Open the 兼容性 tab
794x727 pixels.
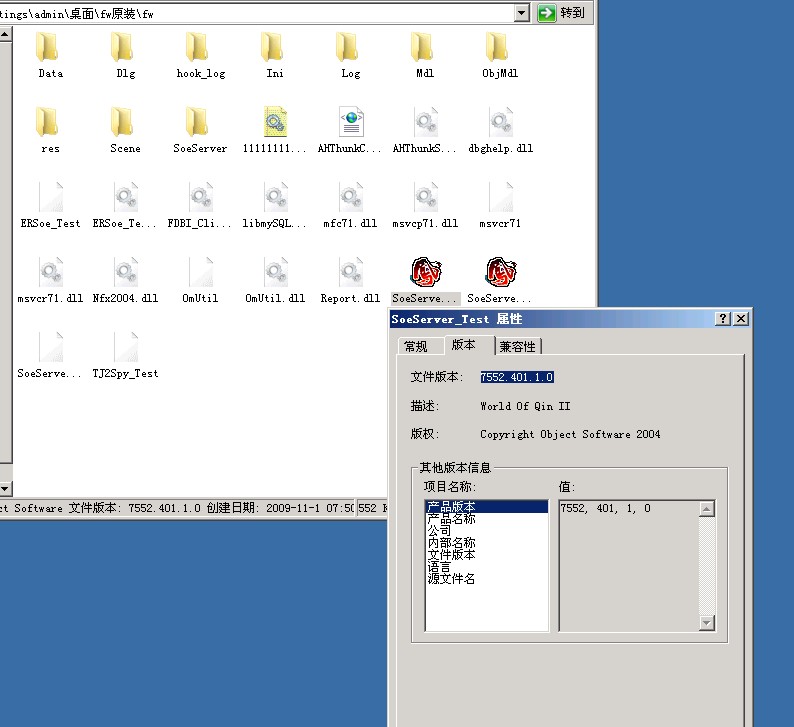[518, 347]
